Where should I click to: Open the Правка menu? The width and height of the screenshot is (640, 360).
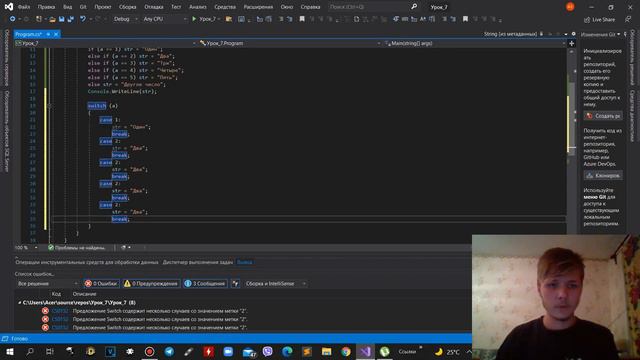[46, 7]
